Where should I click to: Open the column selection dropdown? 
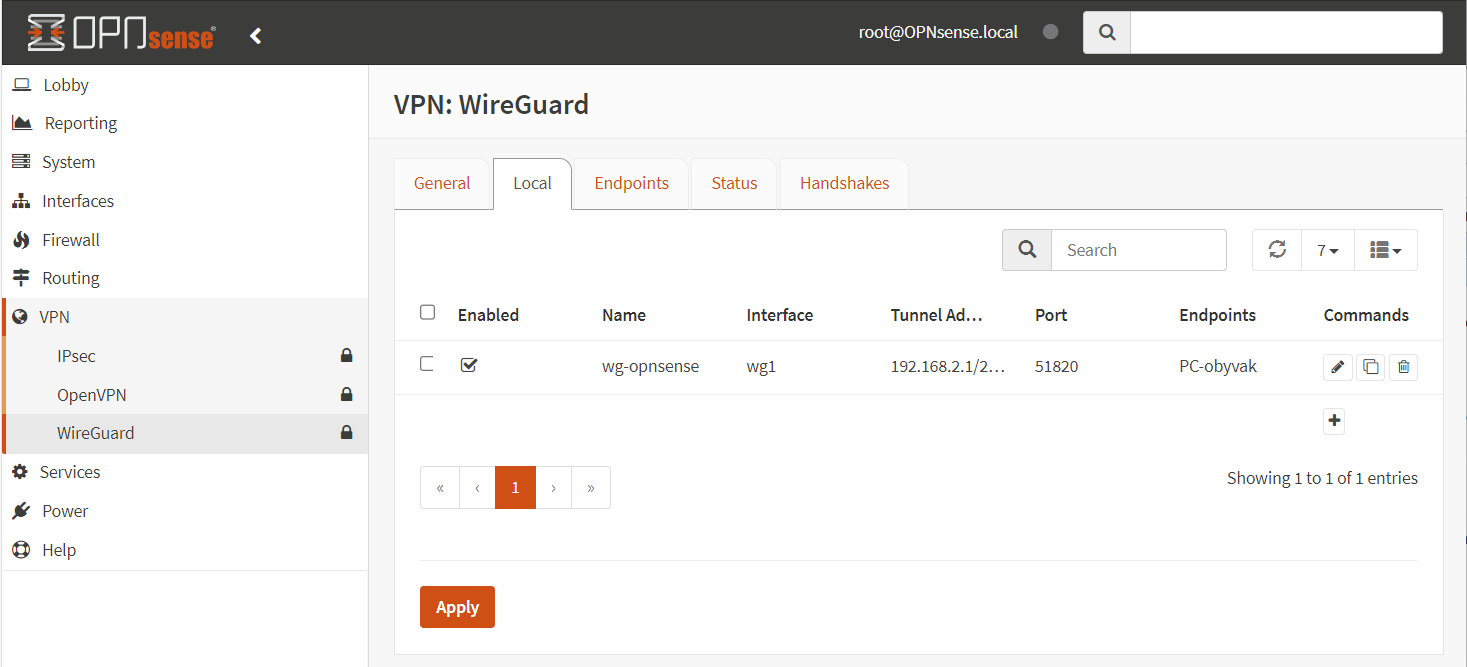1385,250
